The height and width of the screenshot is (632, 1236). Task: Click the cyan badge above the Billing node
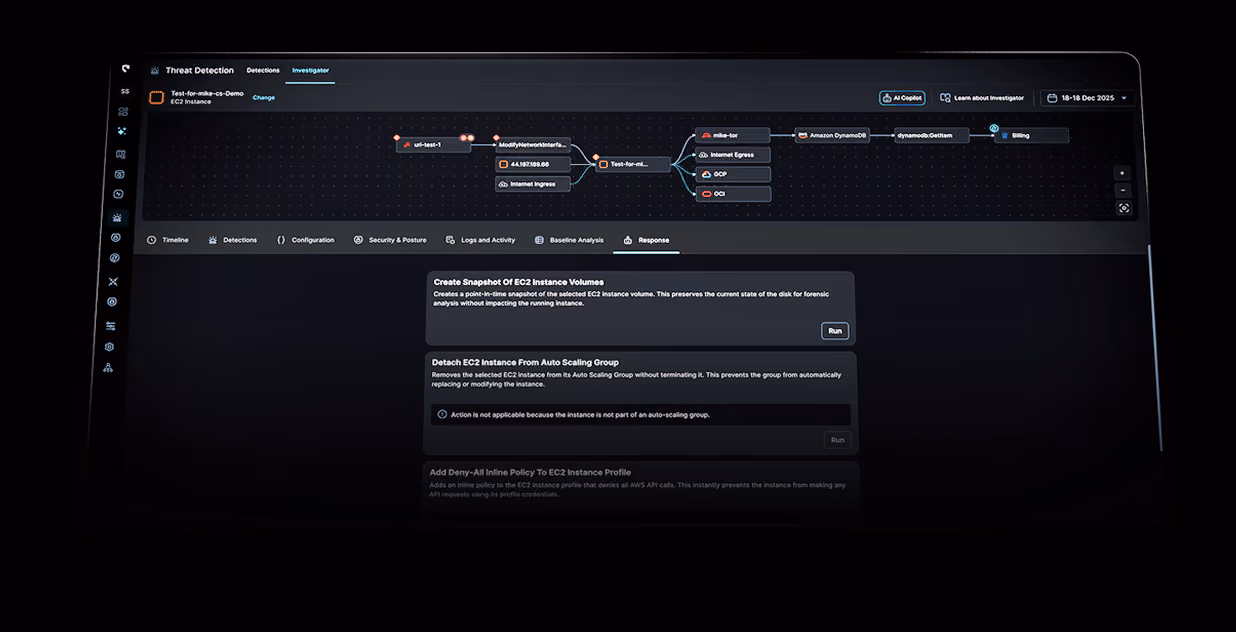995,128
